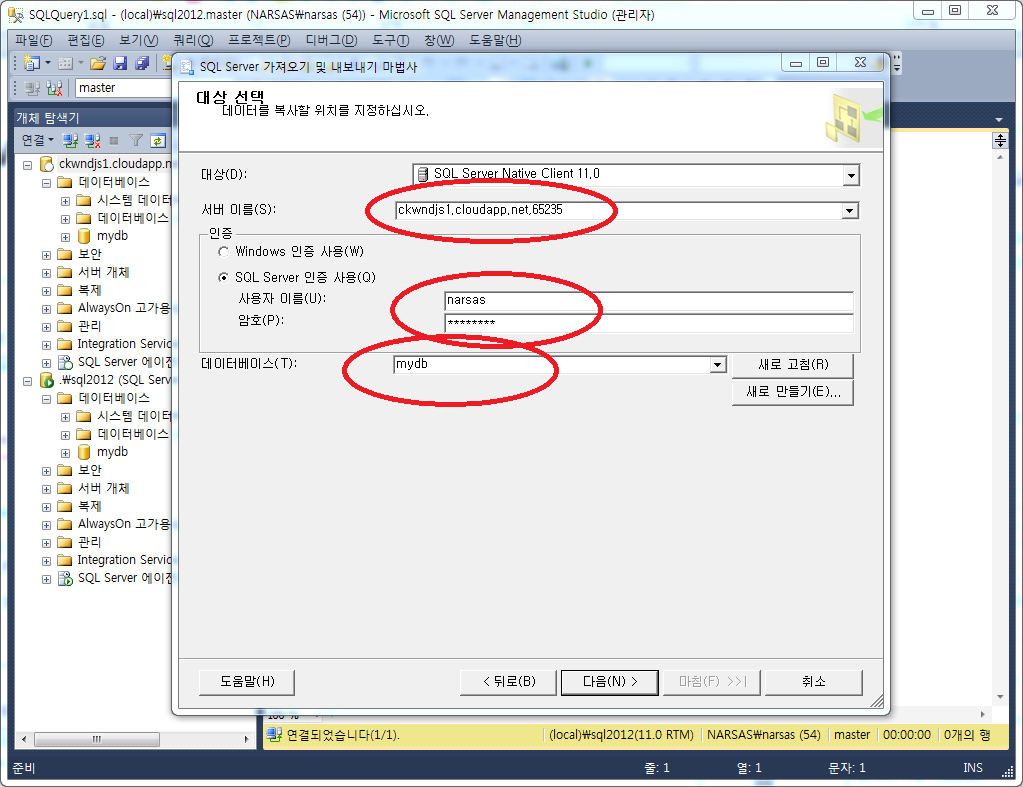The image size is (1023, 787).
Task: Click the wizard title bar icon
Action: (187, 67)
